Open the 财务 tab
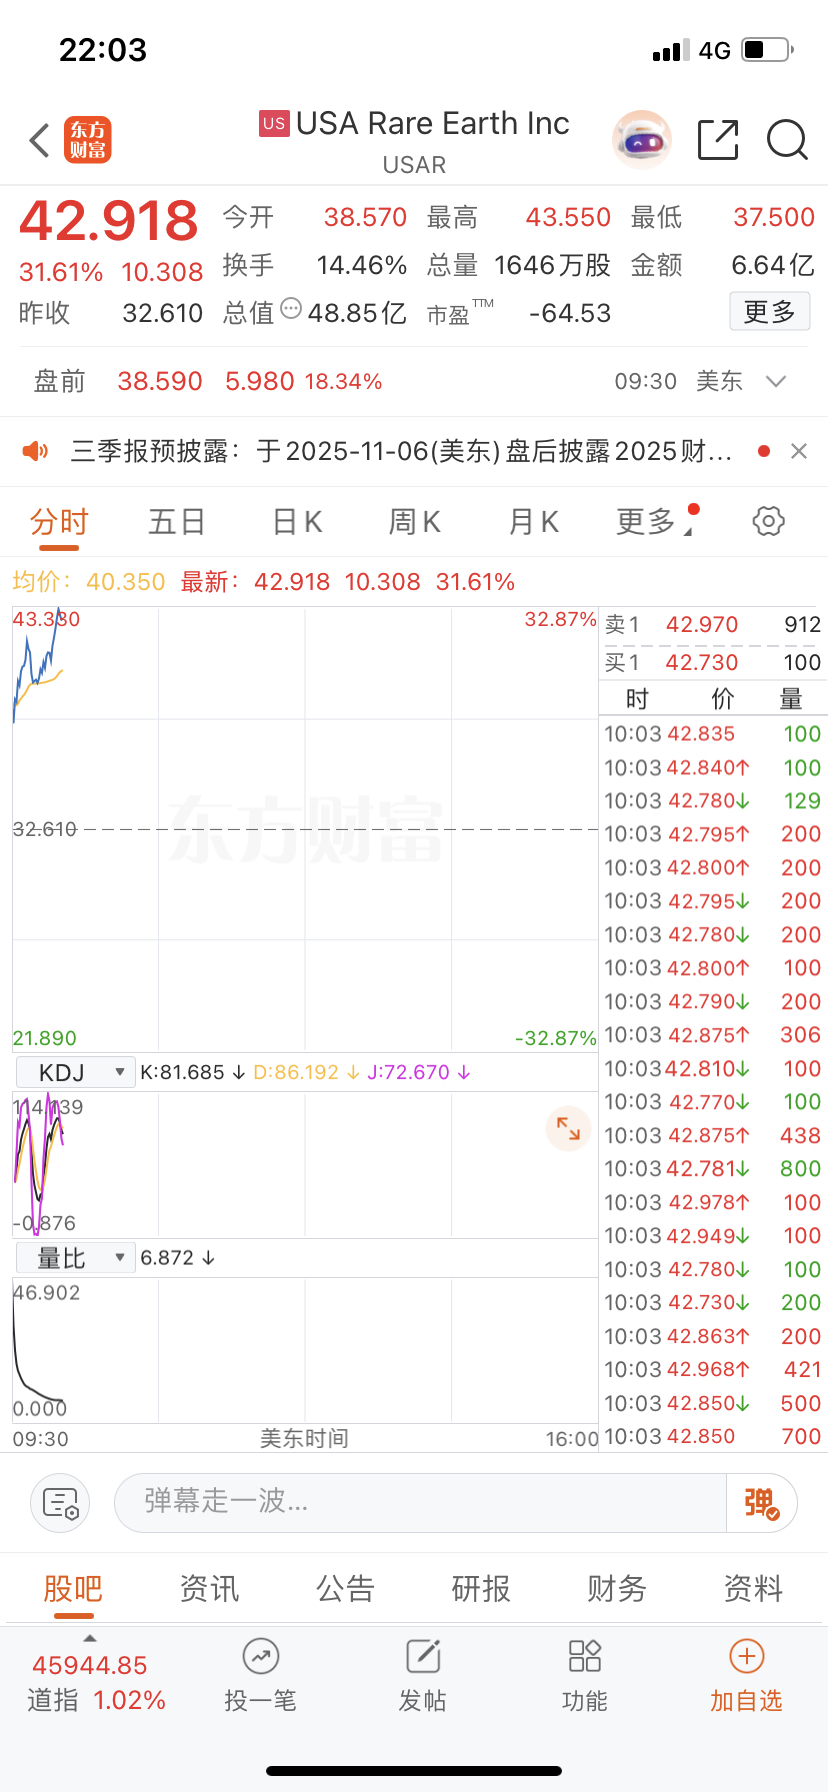Image resolution: width=828 pixels, height=1792 pixels. pos(617,1588)
